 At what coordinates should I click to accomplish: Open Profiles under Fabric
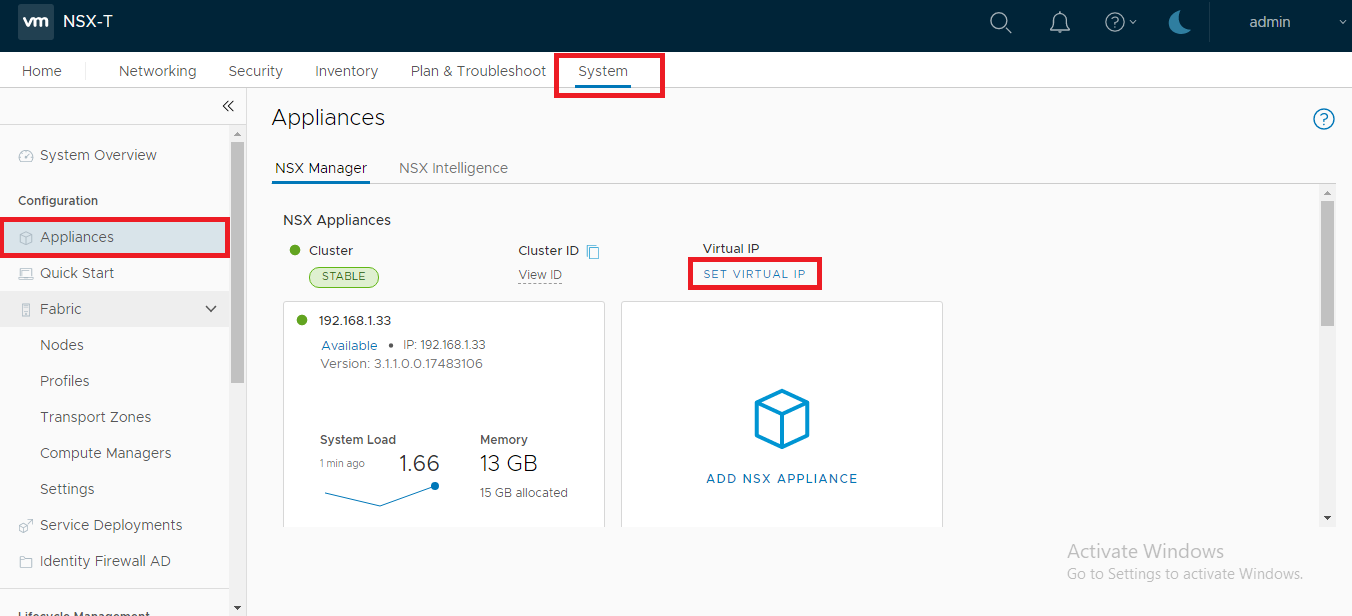tap(65, 381)
